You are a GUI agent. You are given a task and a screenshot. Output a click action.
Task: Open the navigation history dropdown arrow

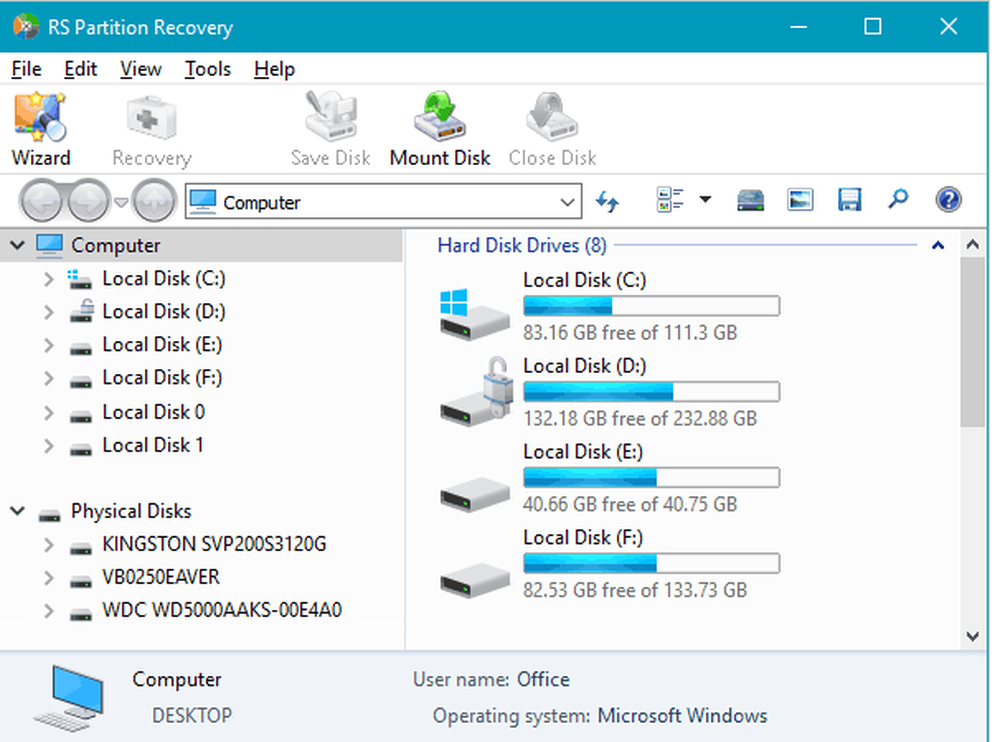pyautogui.click(x=121, y=203)
